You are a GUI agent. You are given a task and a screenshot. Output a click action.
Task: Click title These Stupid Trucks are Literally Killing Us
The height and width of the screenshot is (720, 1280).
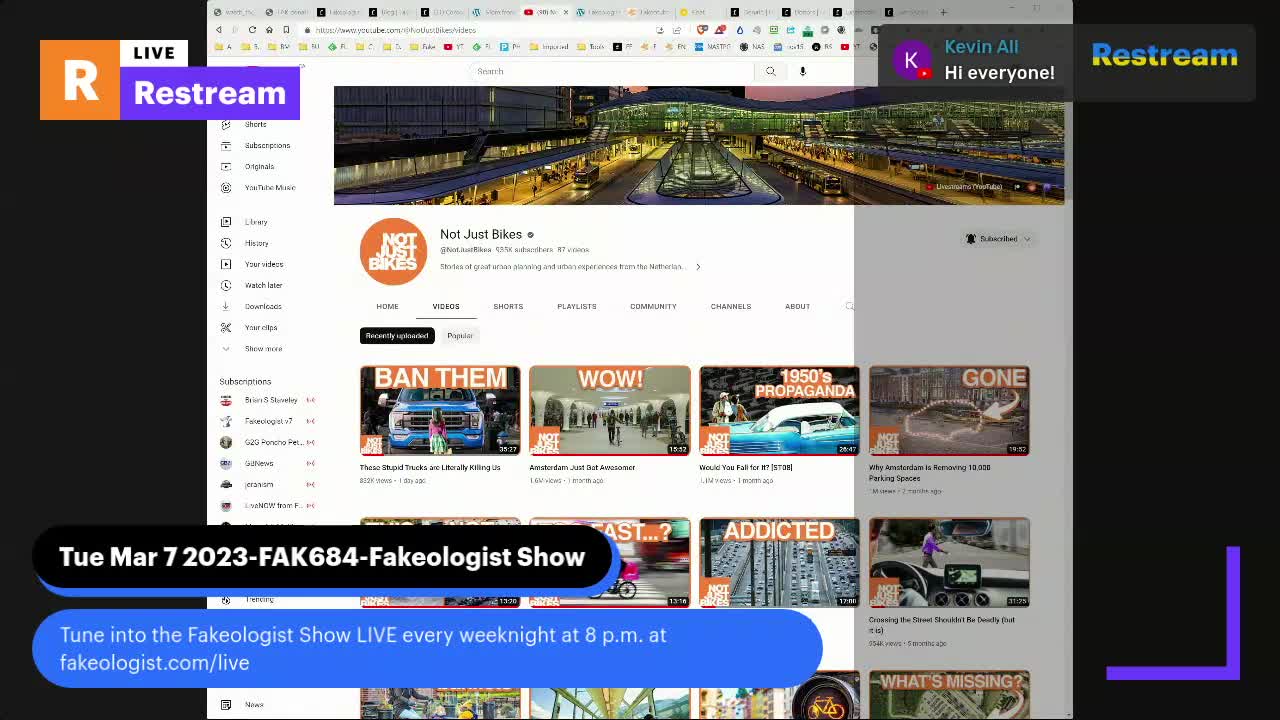[x=430, y=467]
